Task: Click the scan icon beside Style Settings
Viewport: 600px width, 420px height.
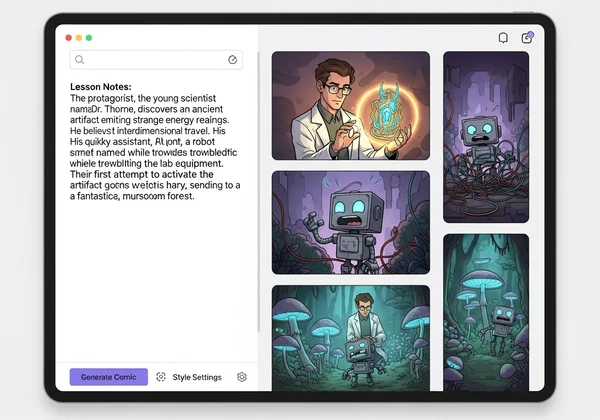Action: (x=161, y=377)
